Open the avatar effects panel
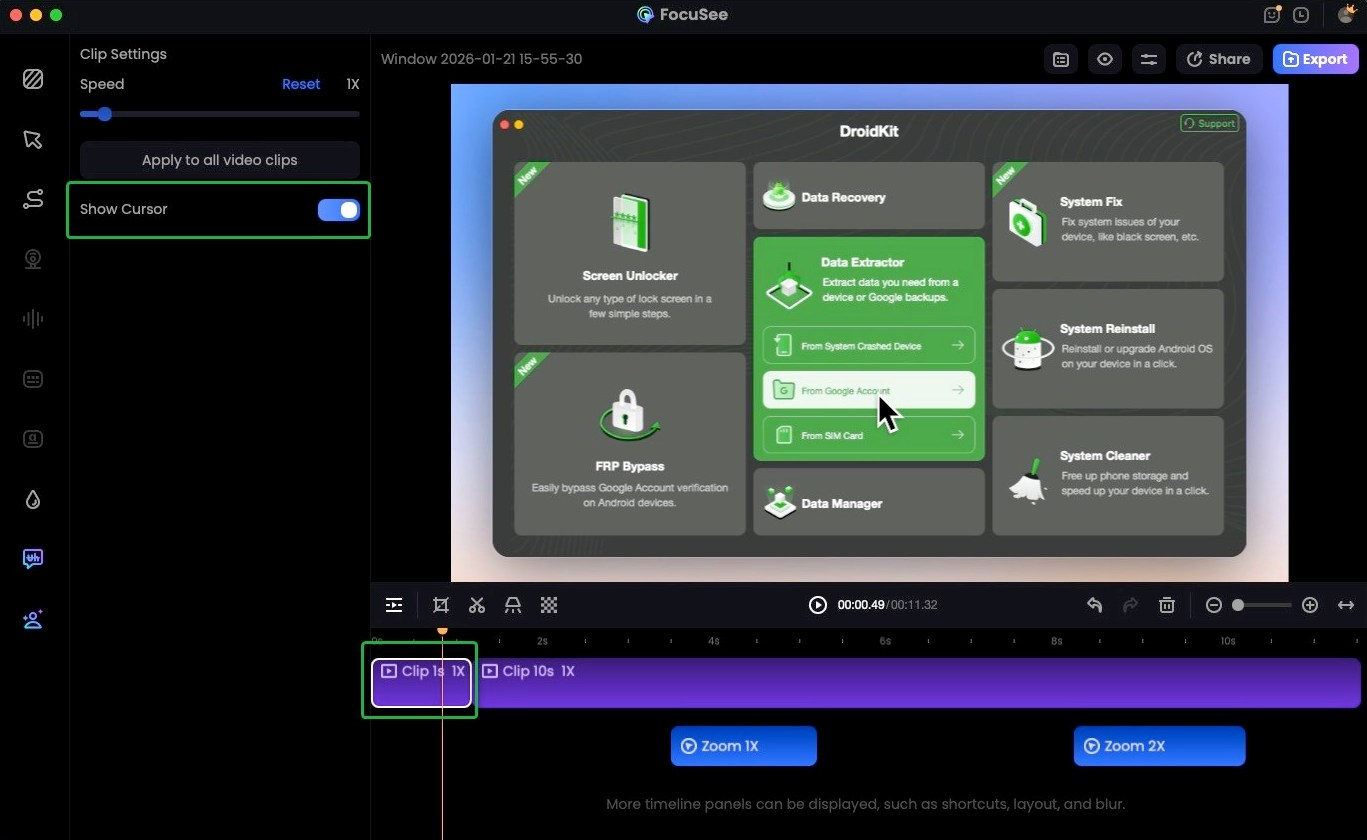This screenshot has width=1367, height=840. pyautogui.click(x=33, y=619)
